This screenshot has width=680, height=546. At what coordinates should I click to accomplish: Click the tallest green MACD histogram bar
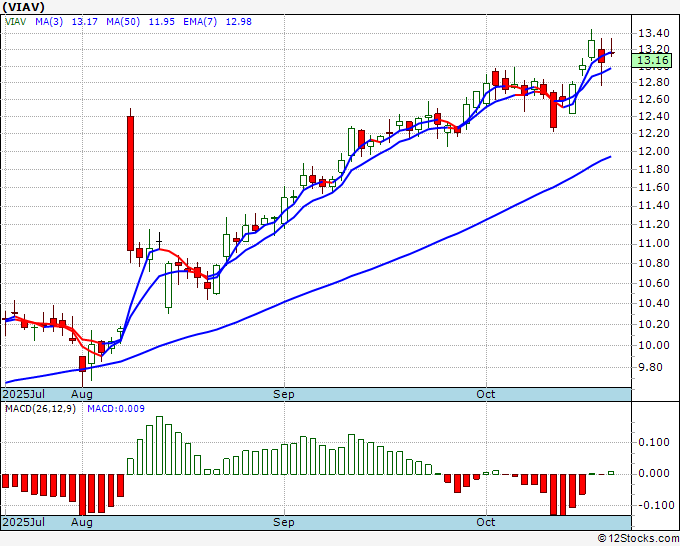coord(159,445)
